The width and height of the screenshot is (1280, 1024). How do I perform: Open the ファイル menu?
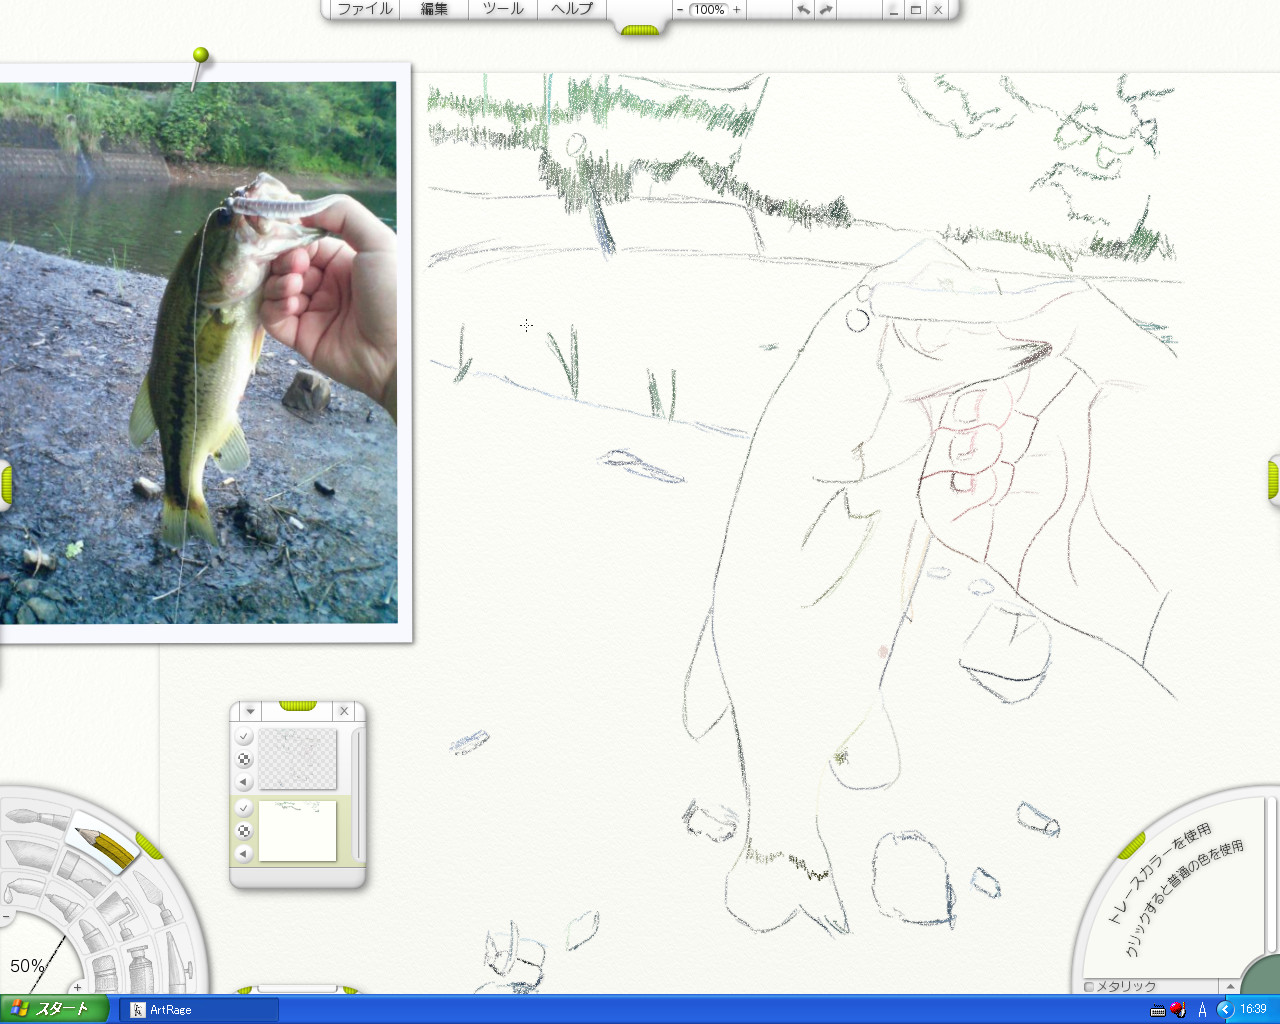coord(364,9)
